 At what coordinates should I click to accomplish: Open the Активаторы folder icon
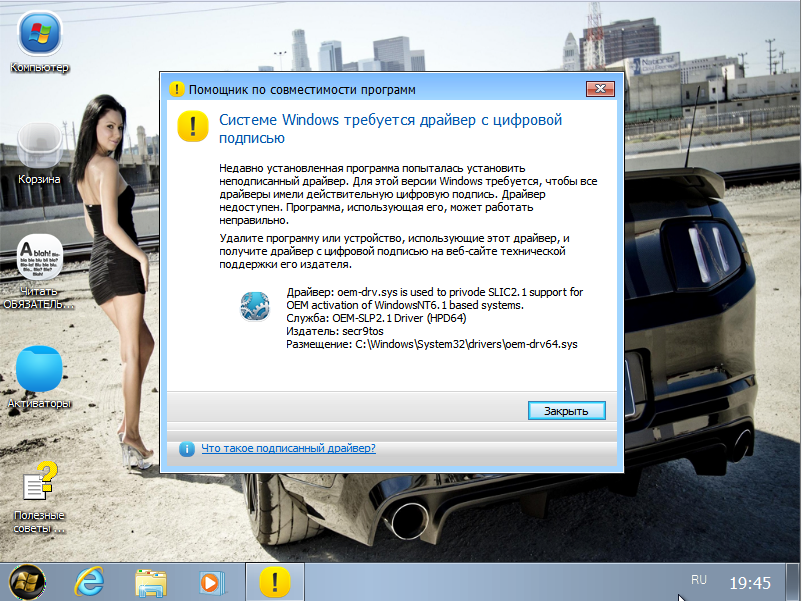[39, 377]
